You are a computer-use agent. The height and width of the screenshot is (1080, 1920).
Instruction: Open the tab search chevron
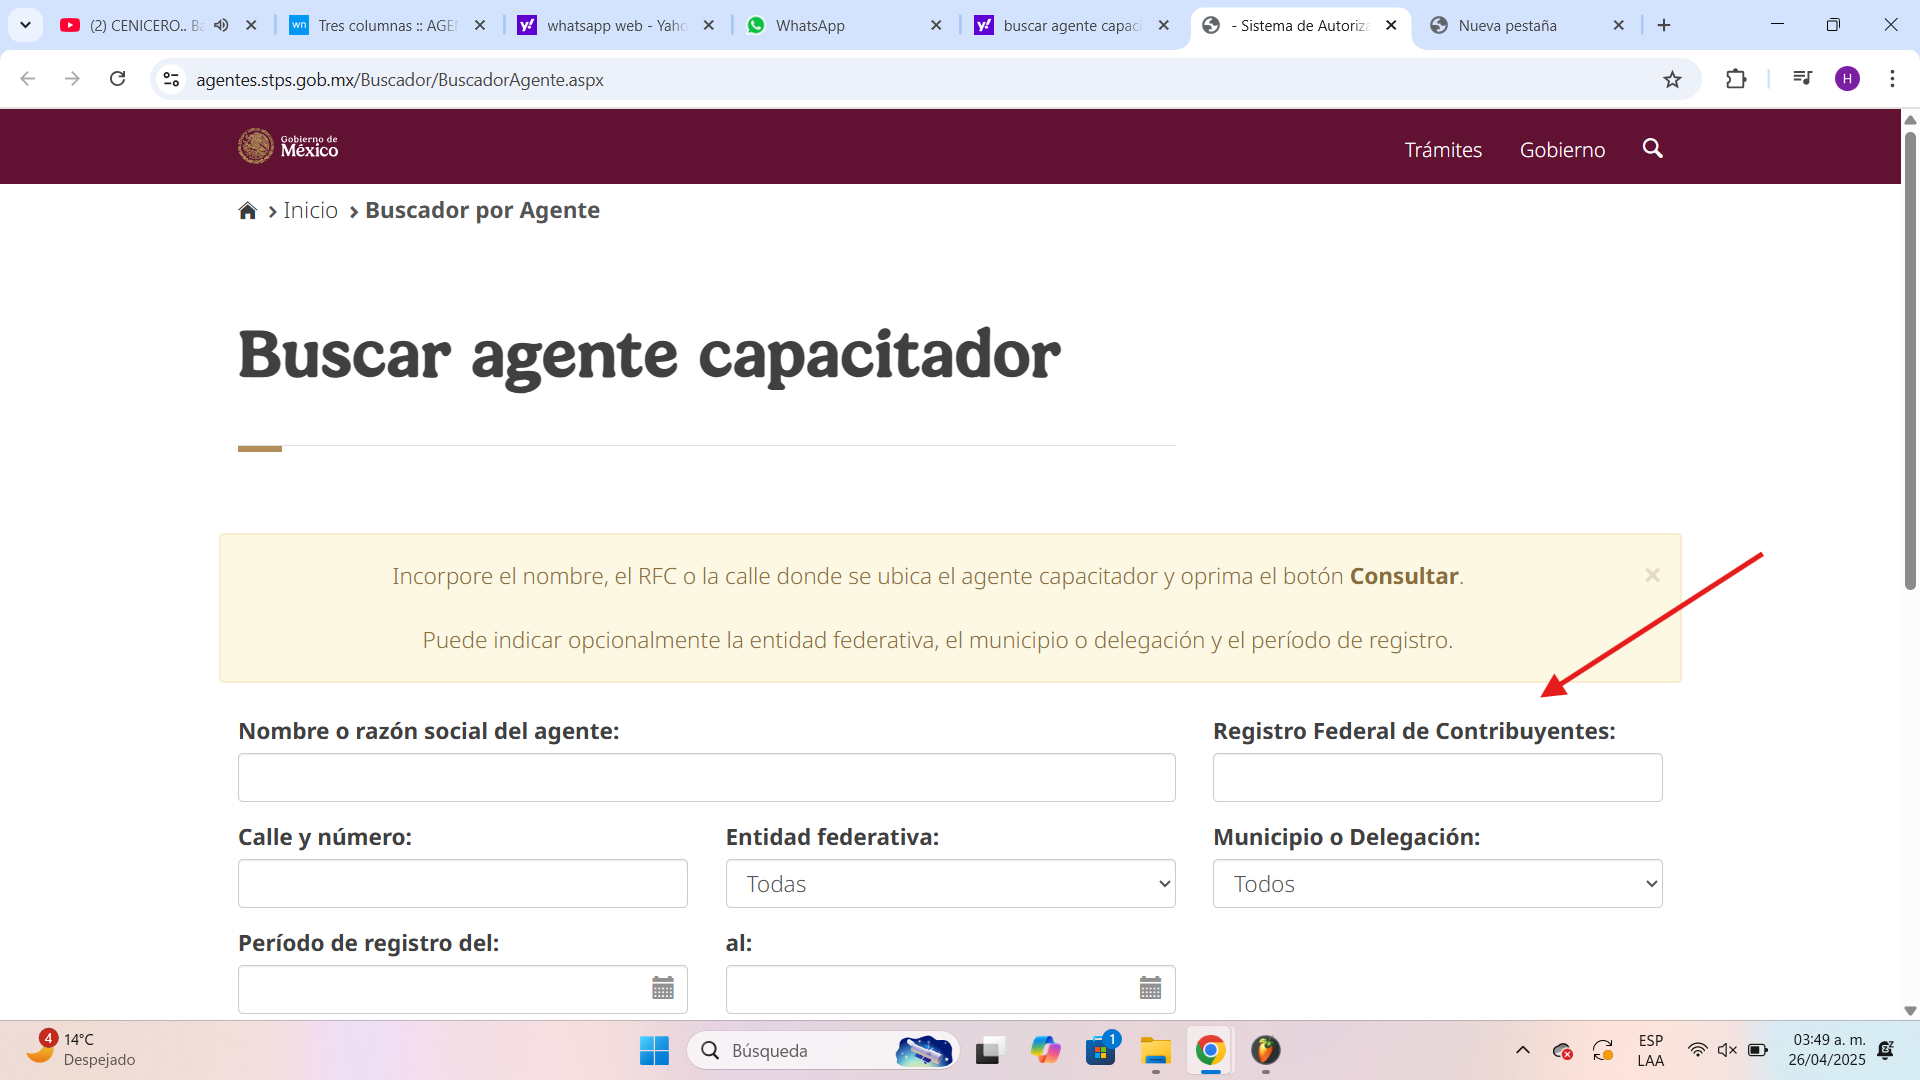point(25,25)
